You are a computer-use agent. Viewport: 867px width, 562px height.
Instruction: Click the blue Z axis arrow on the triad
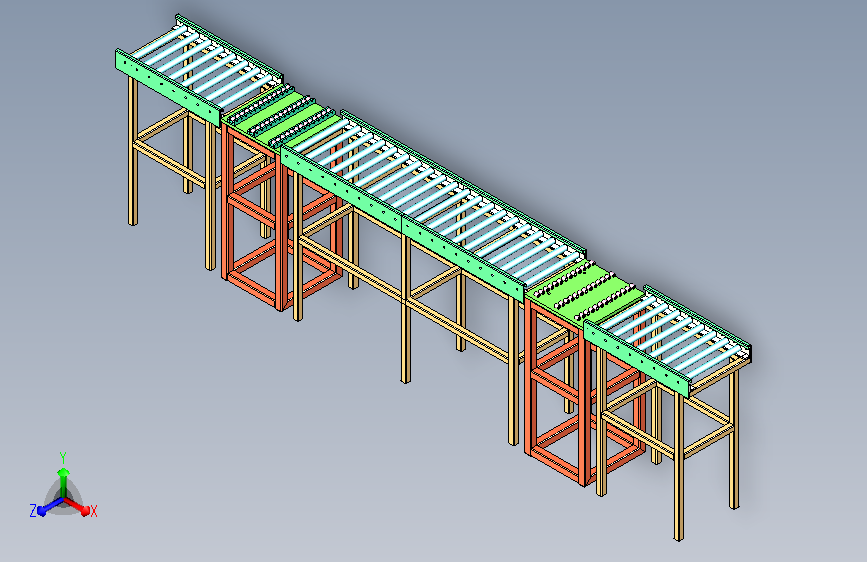tap(50, 506)
